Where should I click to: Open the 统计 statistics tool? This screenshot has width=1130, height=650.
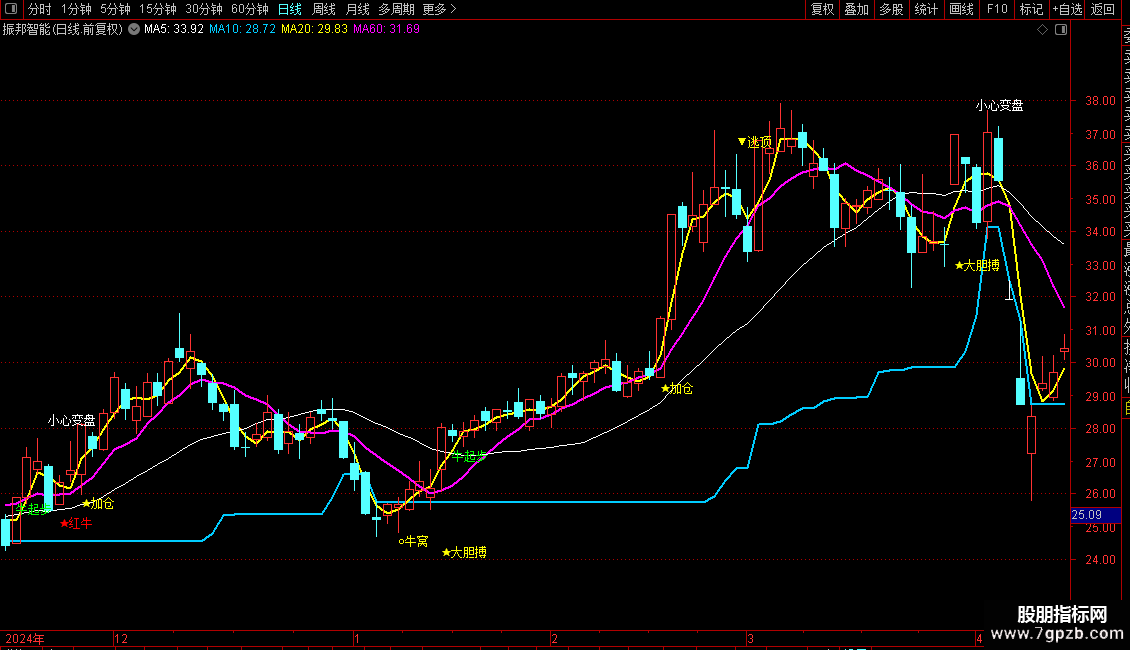click(926, 9)
